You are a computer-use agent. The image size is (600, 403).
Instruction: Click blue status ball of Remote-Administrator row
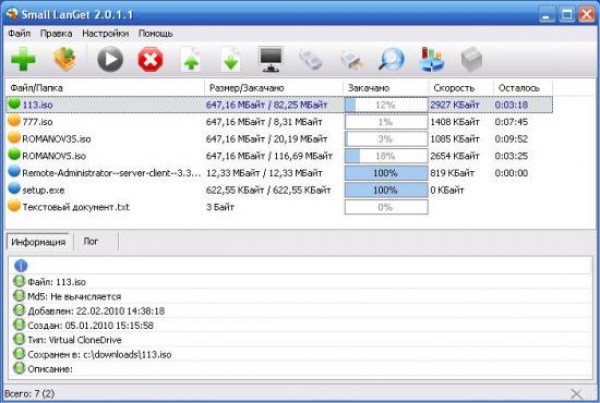point(14,172)
